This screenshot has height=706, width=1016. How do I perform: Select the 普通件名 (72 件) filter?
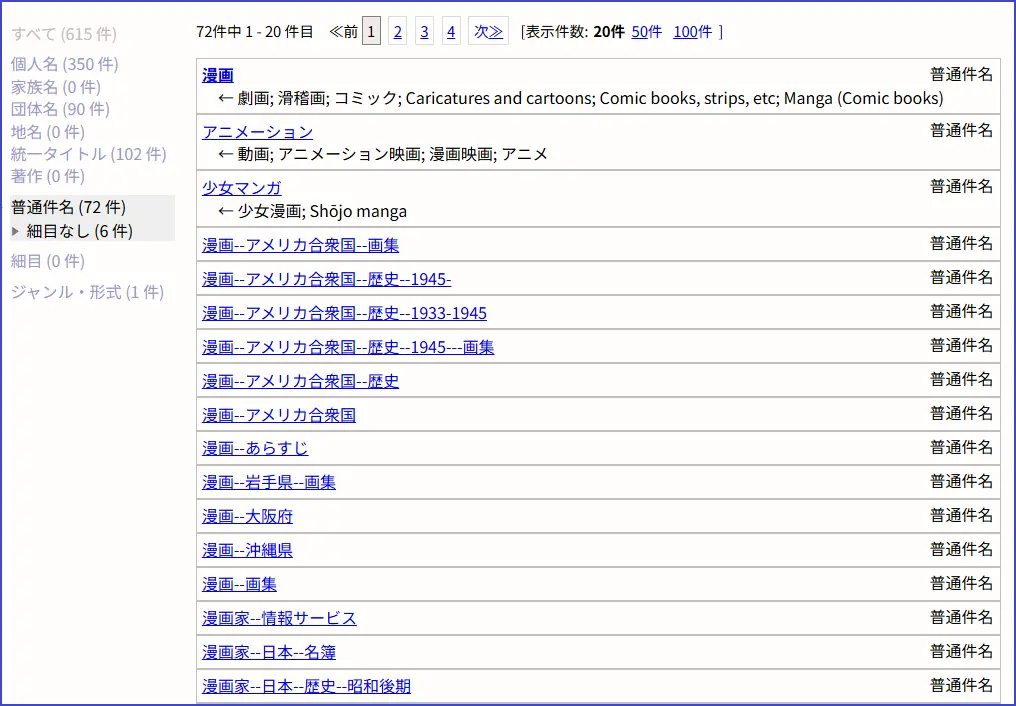[x=68, y=208]
